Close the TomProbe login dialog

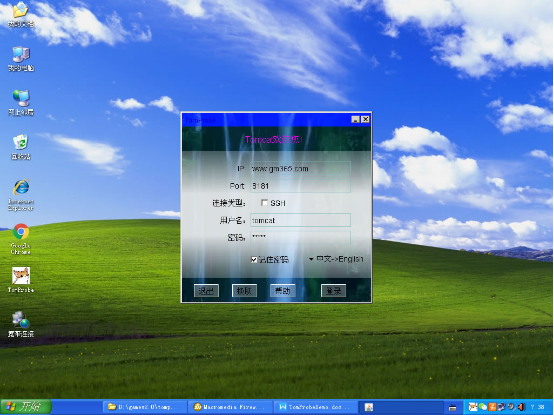pyautogui.click(x=365, y=120)
